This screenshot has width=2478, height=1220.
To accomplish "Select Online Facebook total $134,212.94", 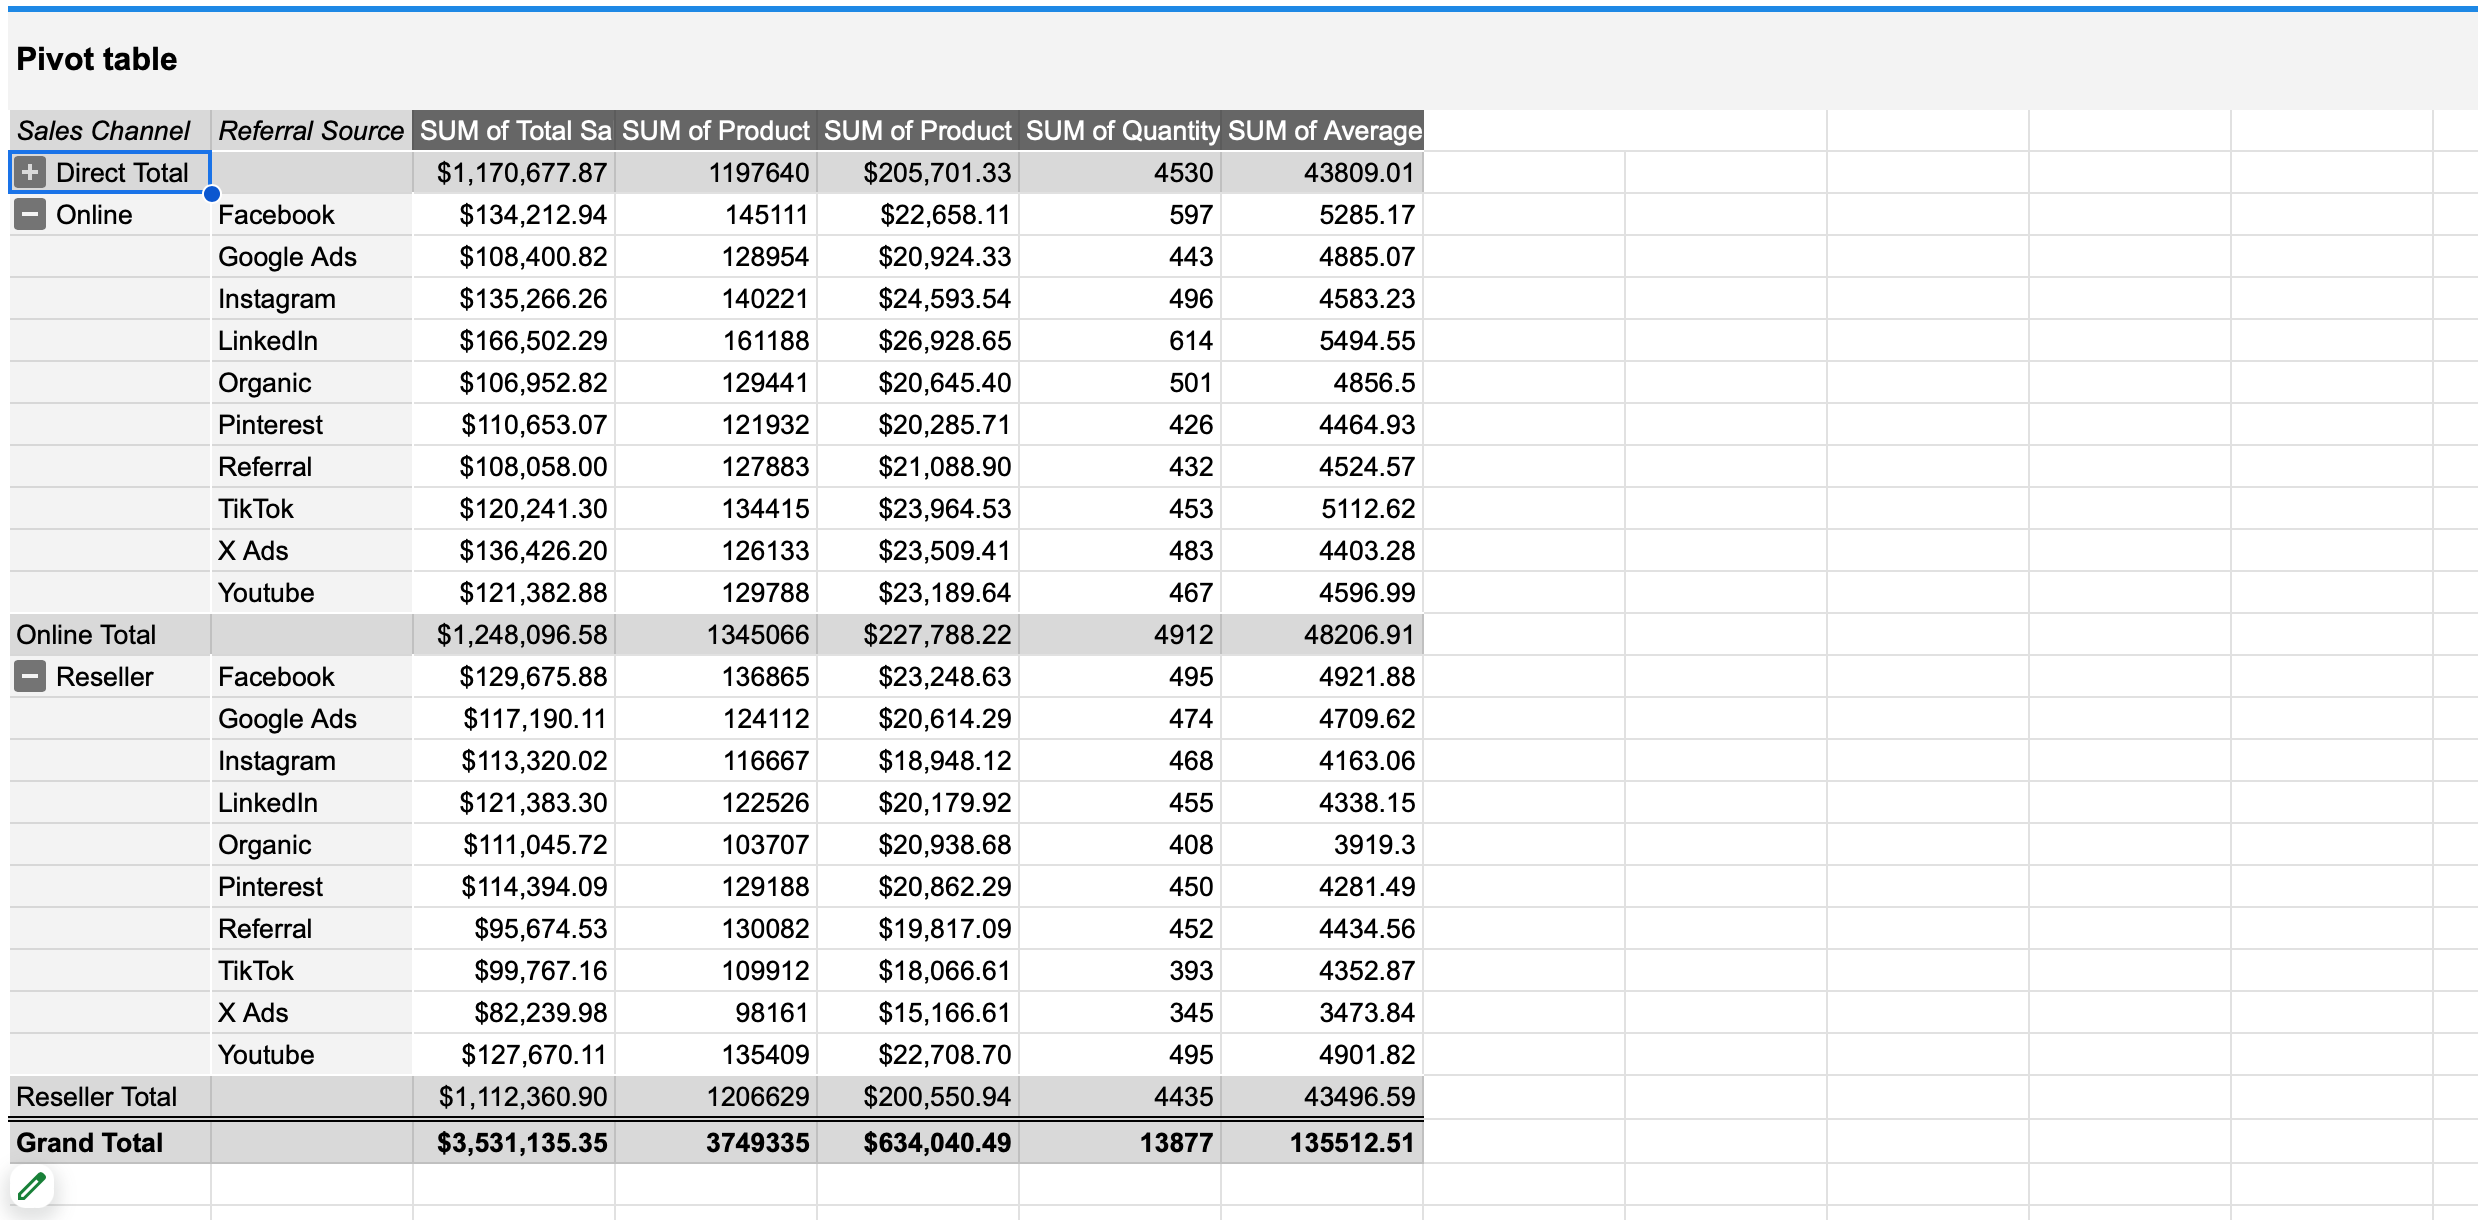I will 514,215.
